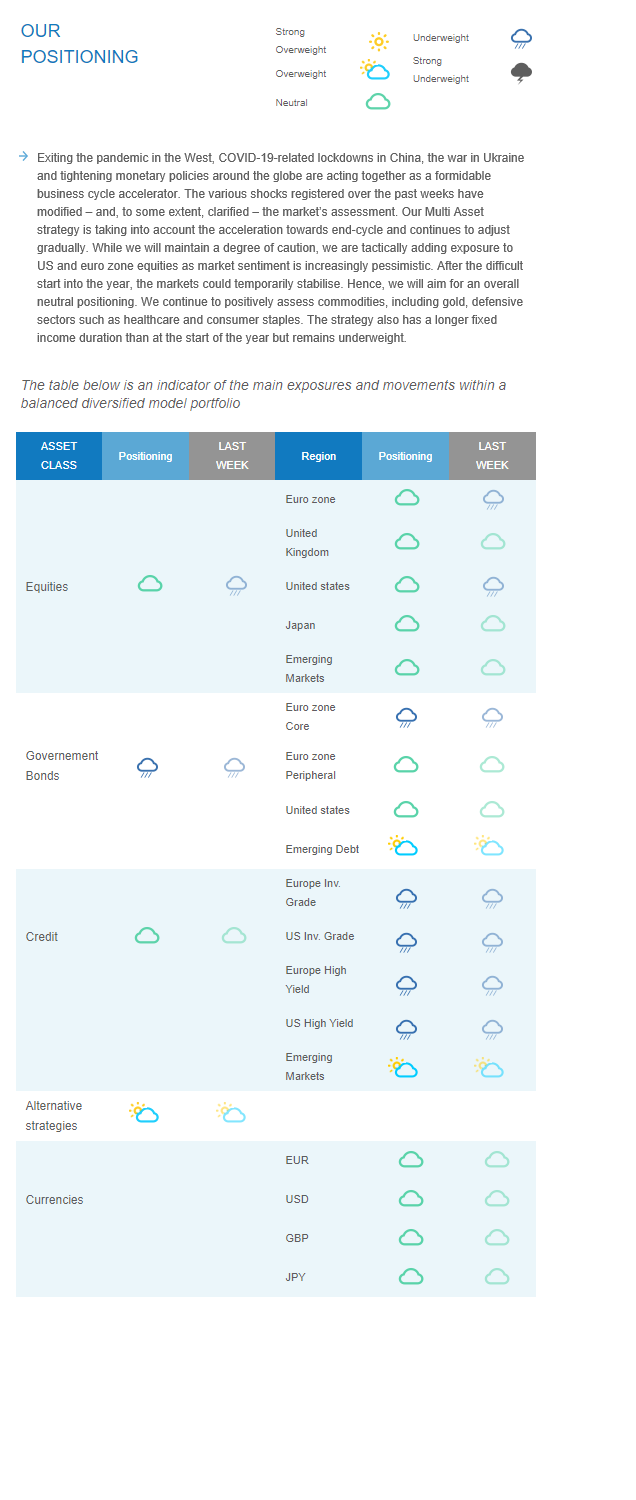Screen dimensions: 636x1500
Task: Click JPY currency positioning cloud icon
Action: 411,1276
